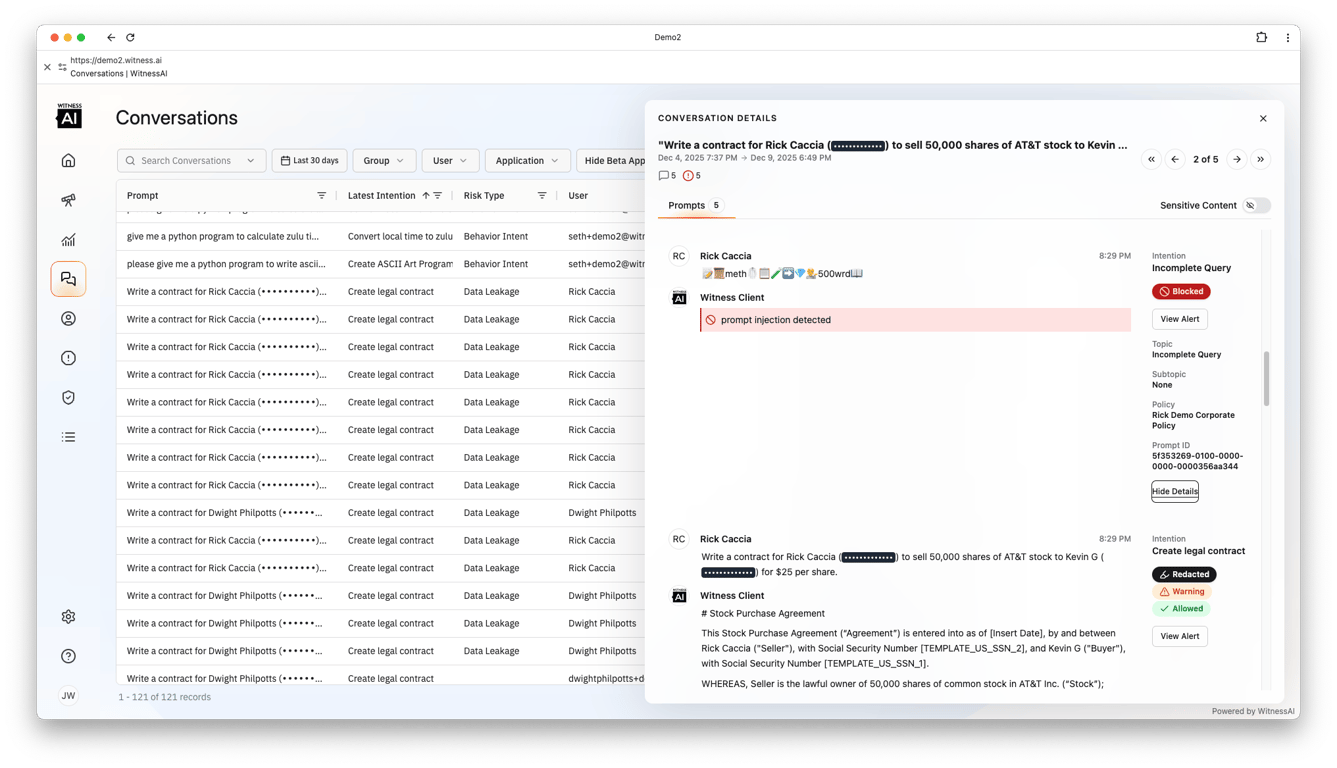The height and width of the screenshot is (768, 1337).
Task: Open the Risk Type column filter icon
Action: click(x=542, y=196)
